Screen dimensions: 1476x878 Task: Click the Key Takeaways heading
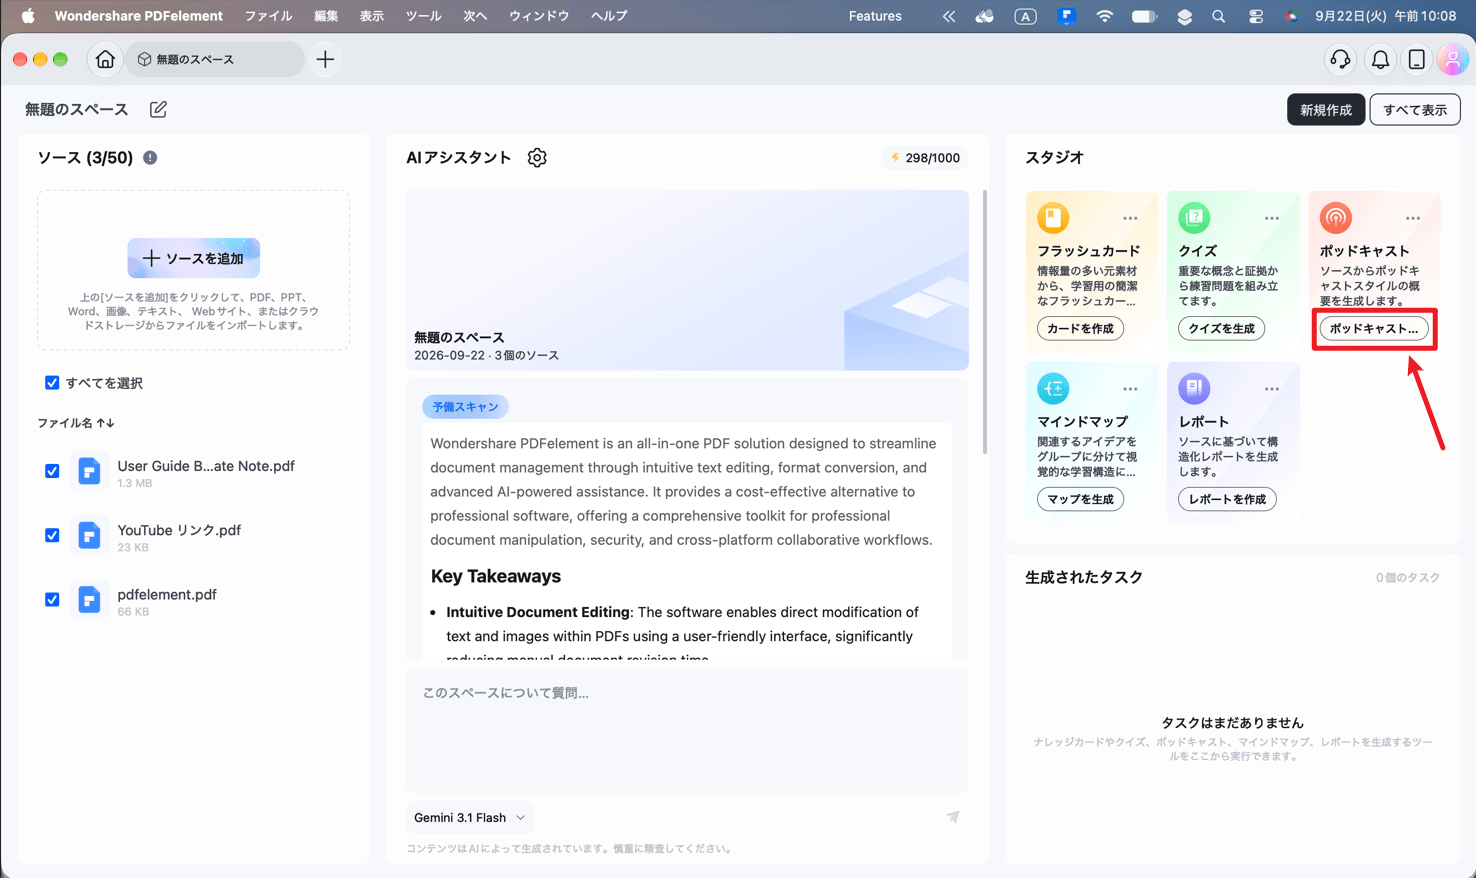pyautogui.click(x=496, y=576)
